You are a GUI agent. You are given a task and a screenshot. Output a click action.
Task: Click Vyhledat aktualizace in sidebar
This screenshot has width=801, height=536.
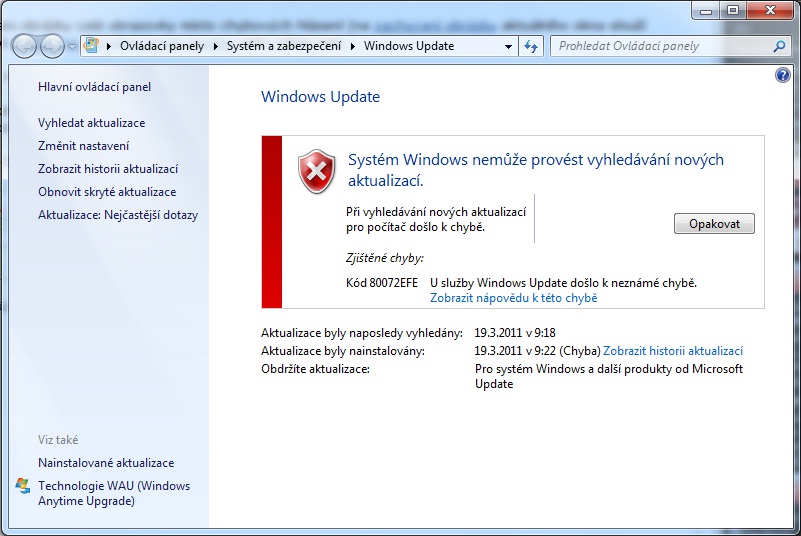point(91,123)
